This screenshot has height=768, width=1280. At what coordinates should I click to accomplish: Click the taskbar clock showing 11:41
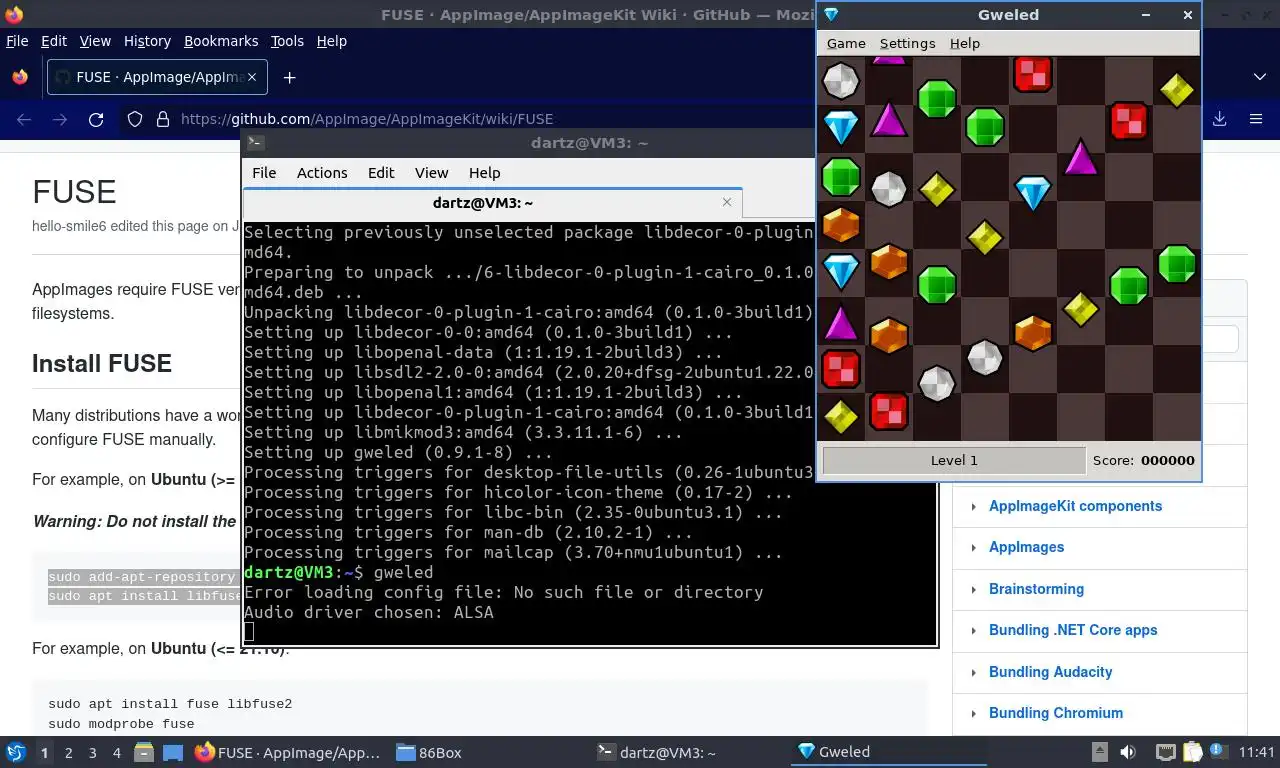1256,752
